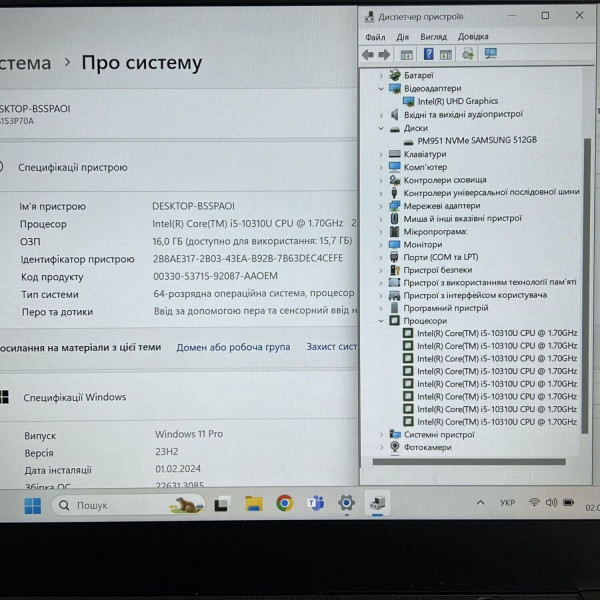Expand the Монітори node

tap(381, 245)
